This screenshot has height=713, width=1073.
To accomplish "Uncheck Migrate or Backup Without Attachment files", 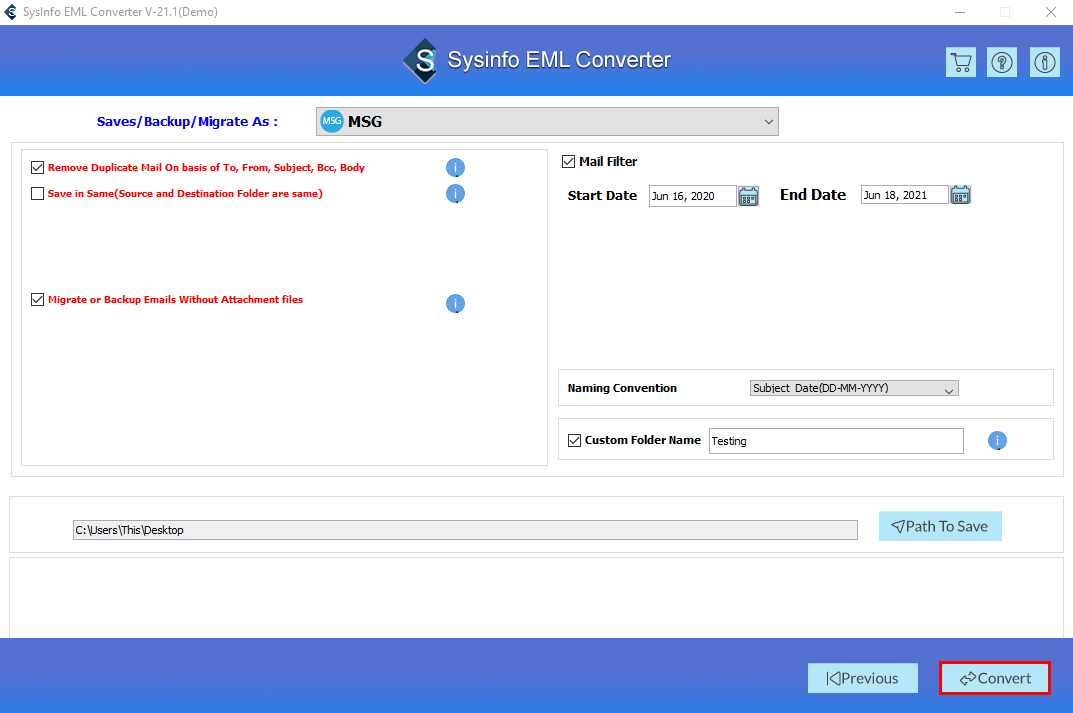I will click(x=37, y=299).
